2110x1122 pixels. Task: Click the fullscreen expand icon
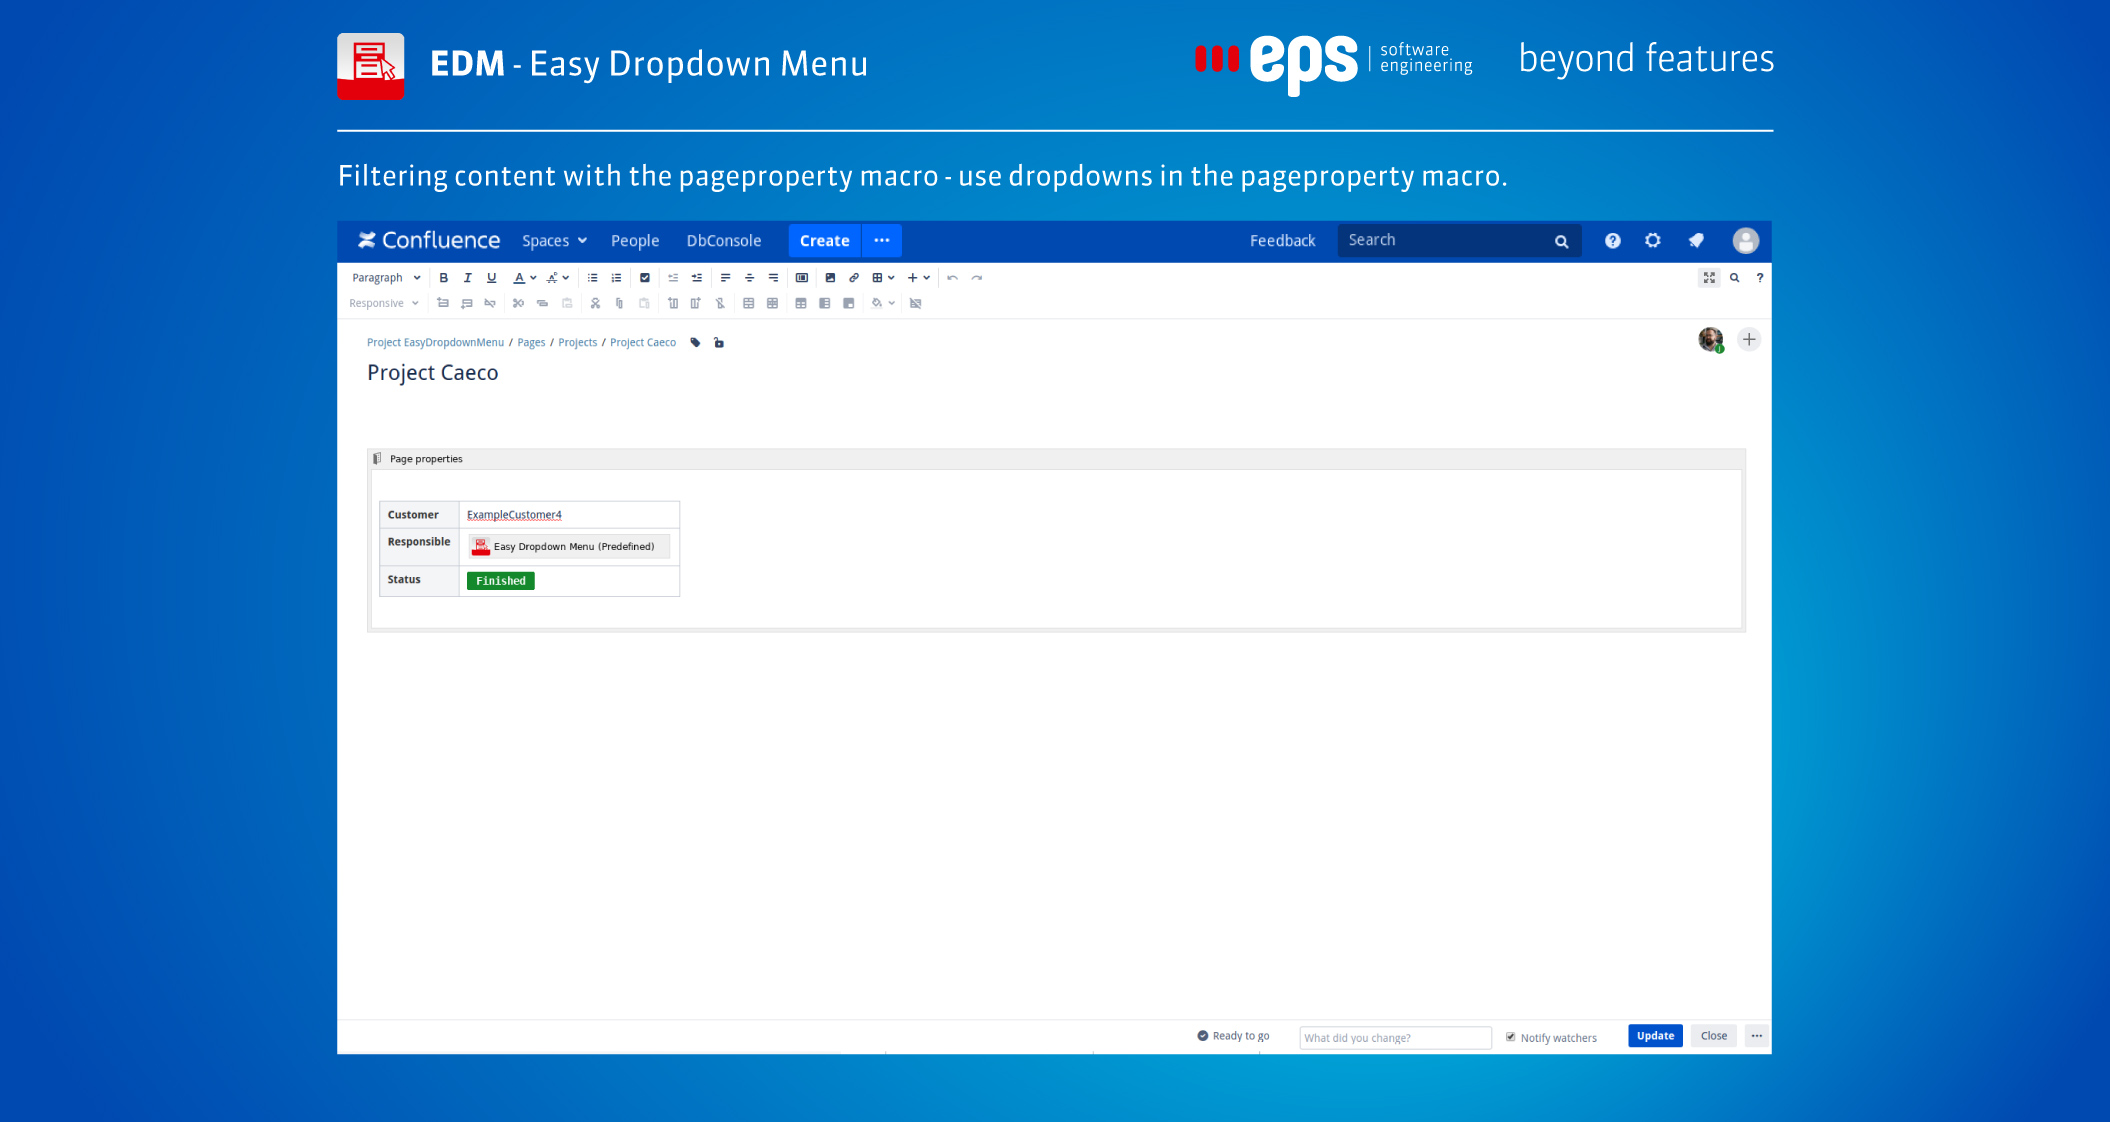pos(1709,278)
